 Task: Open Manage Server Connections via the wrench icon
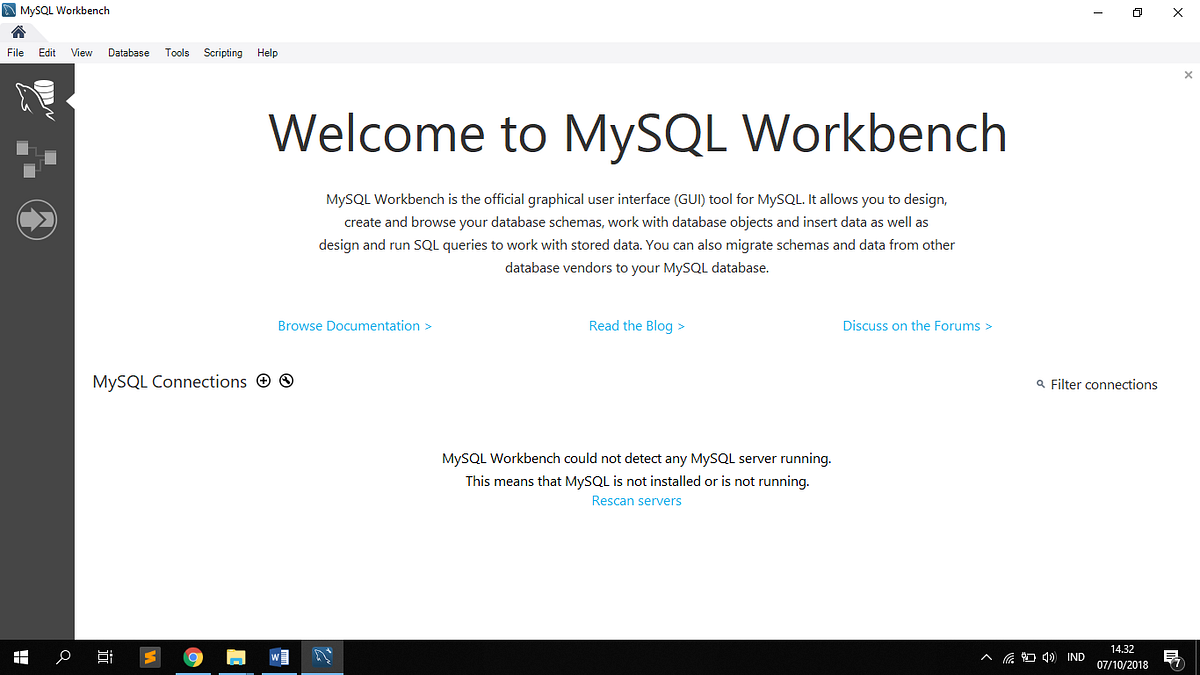[x=286, y=380]
